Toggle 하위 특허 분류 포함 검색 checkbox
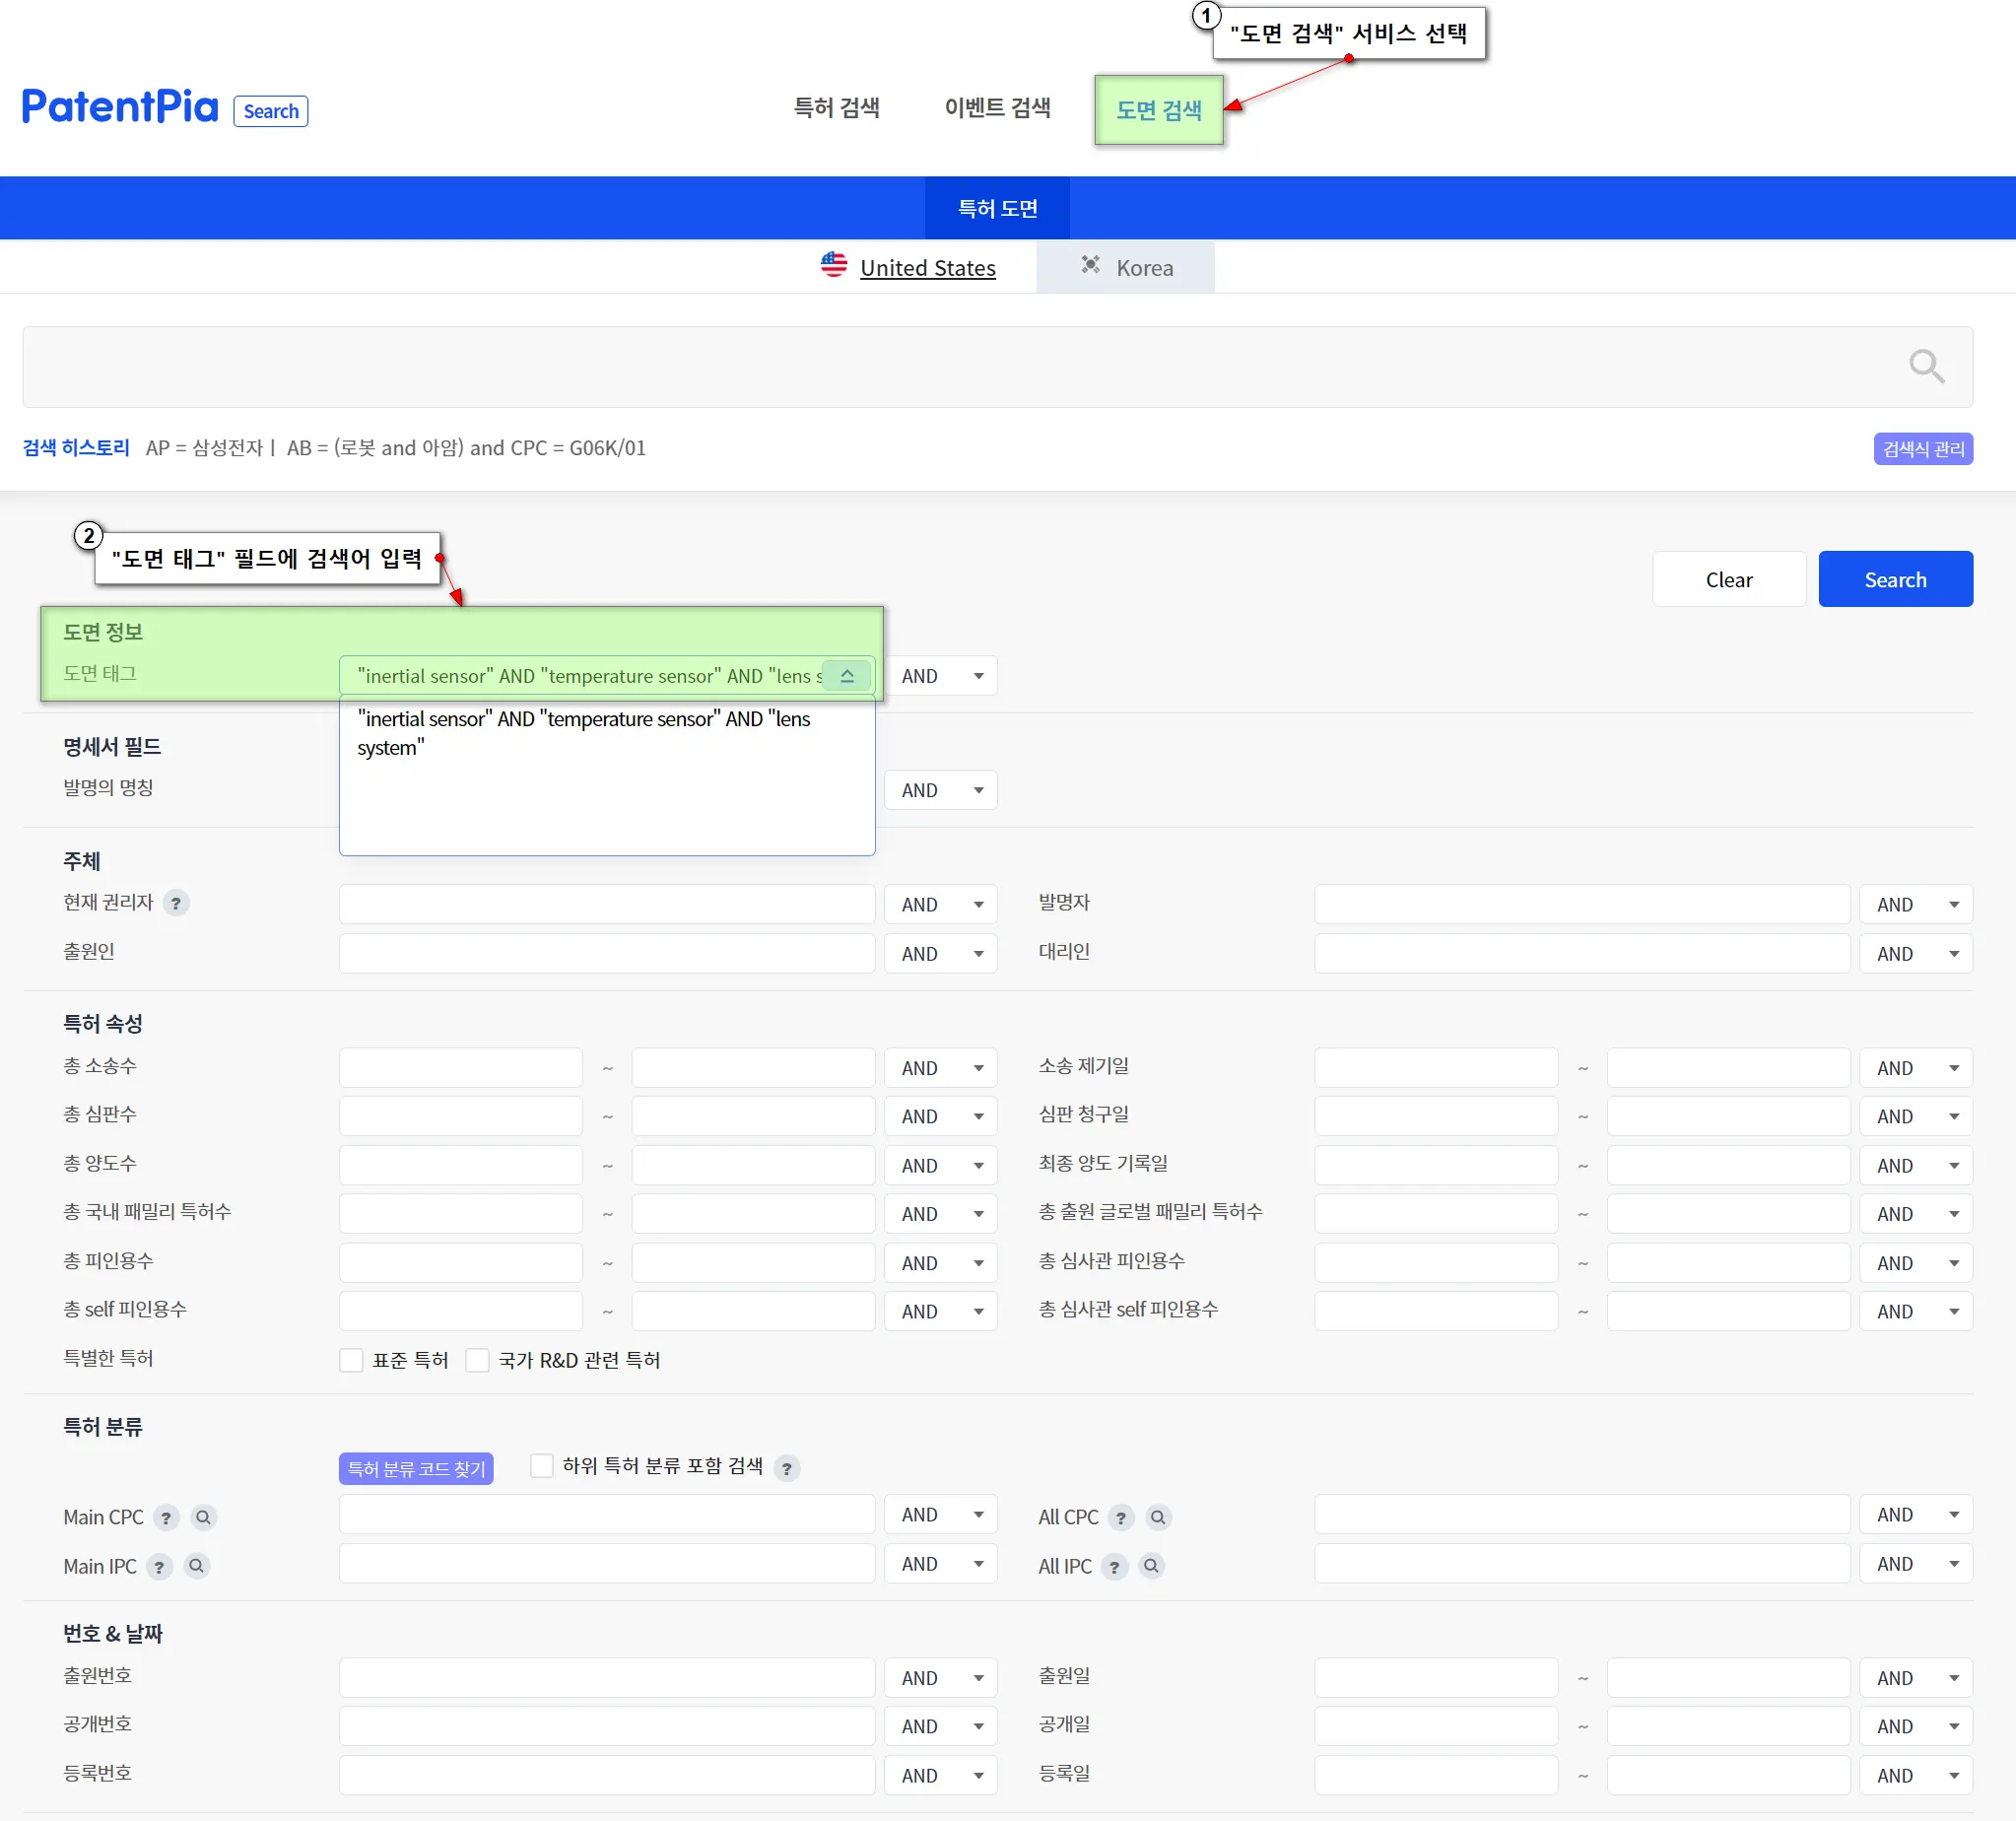 [x=541, y=1466]
